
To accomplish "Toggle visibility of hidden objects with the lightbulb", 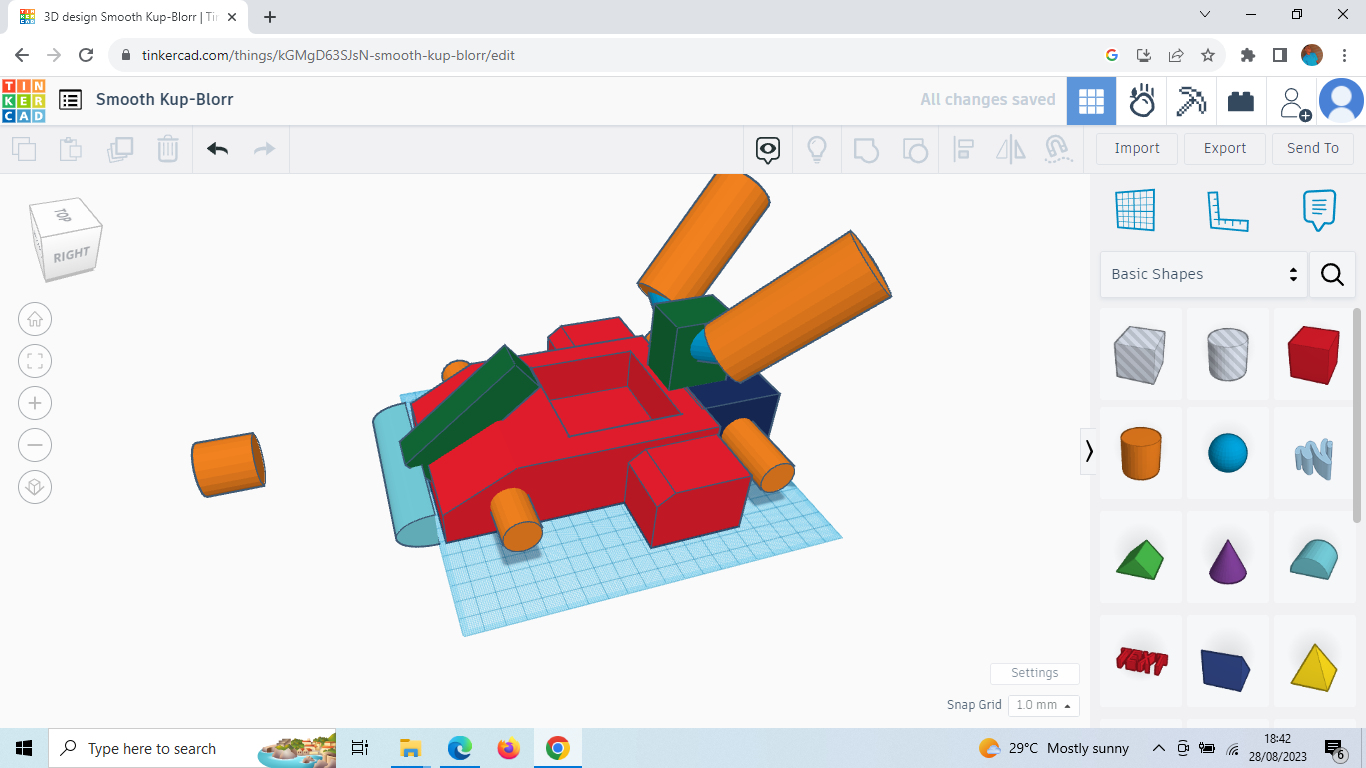I will click(x=817, y=148).
